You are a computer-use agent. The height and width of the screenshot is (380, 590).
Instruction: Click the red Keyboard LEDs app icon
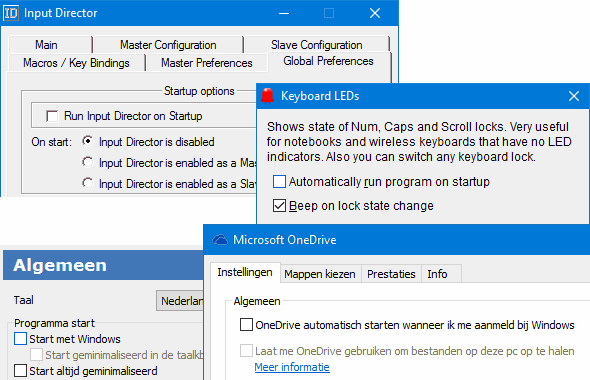[268, 96]
